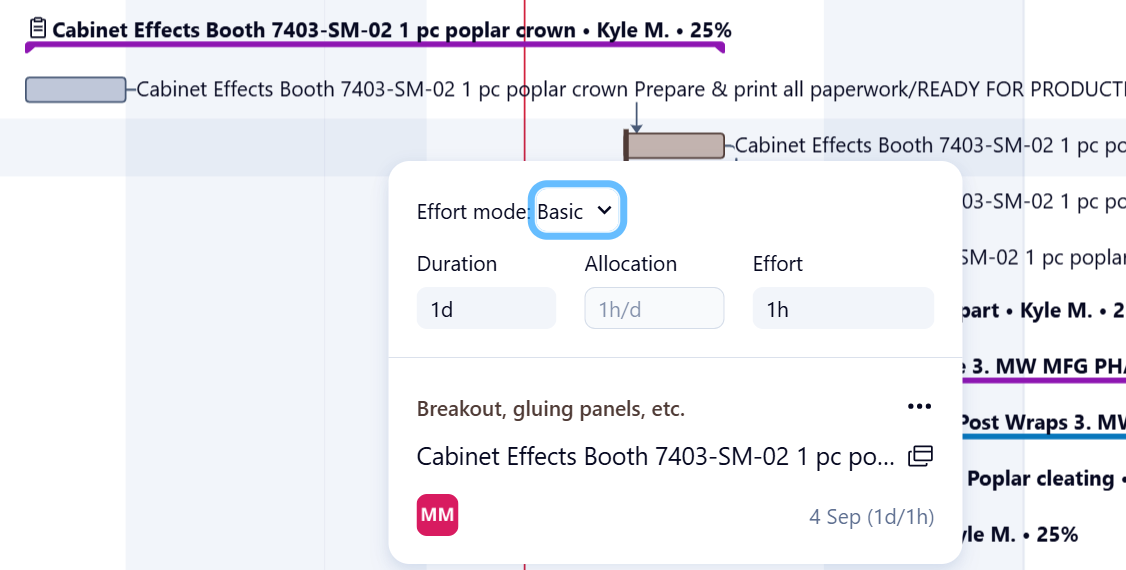Click the bold poplar crown Kyle M. 25% header

391,30
